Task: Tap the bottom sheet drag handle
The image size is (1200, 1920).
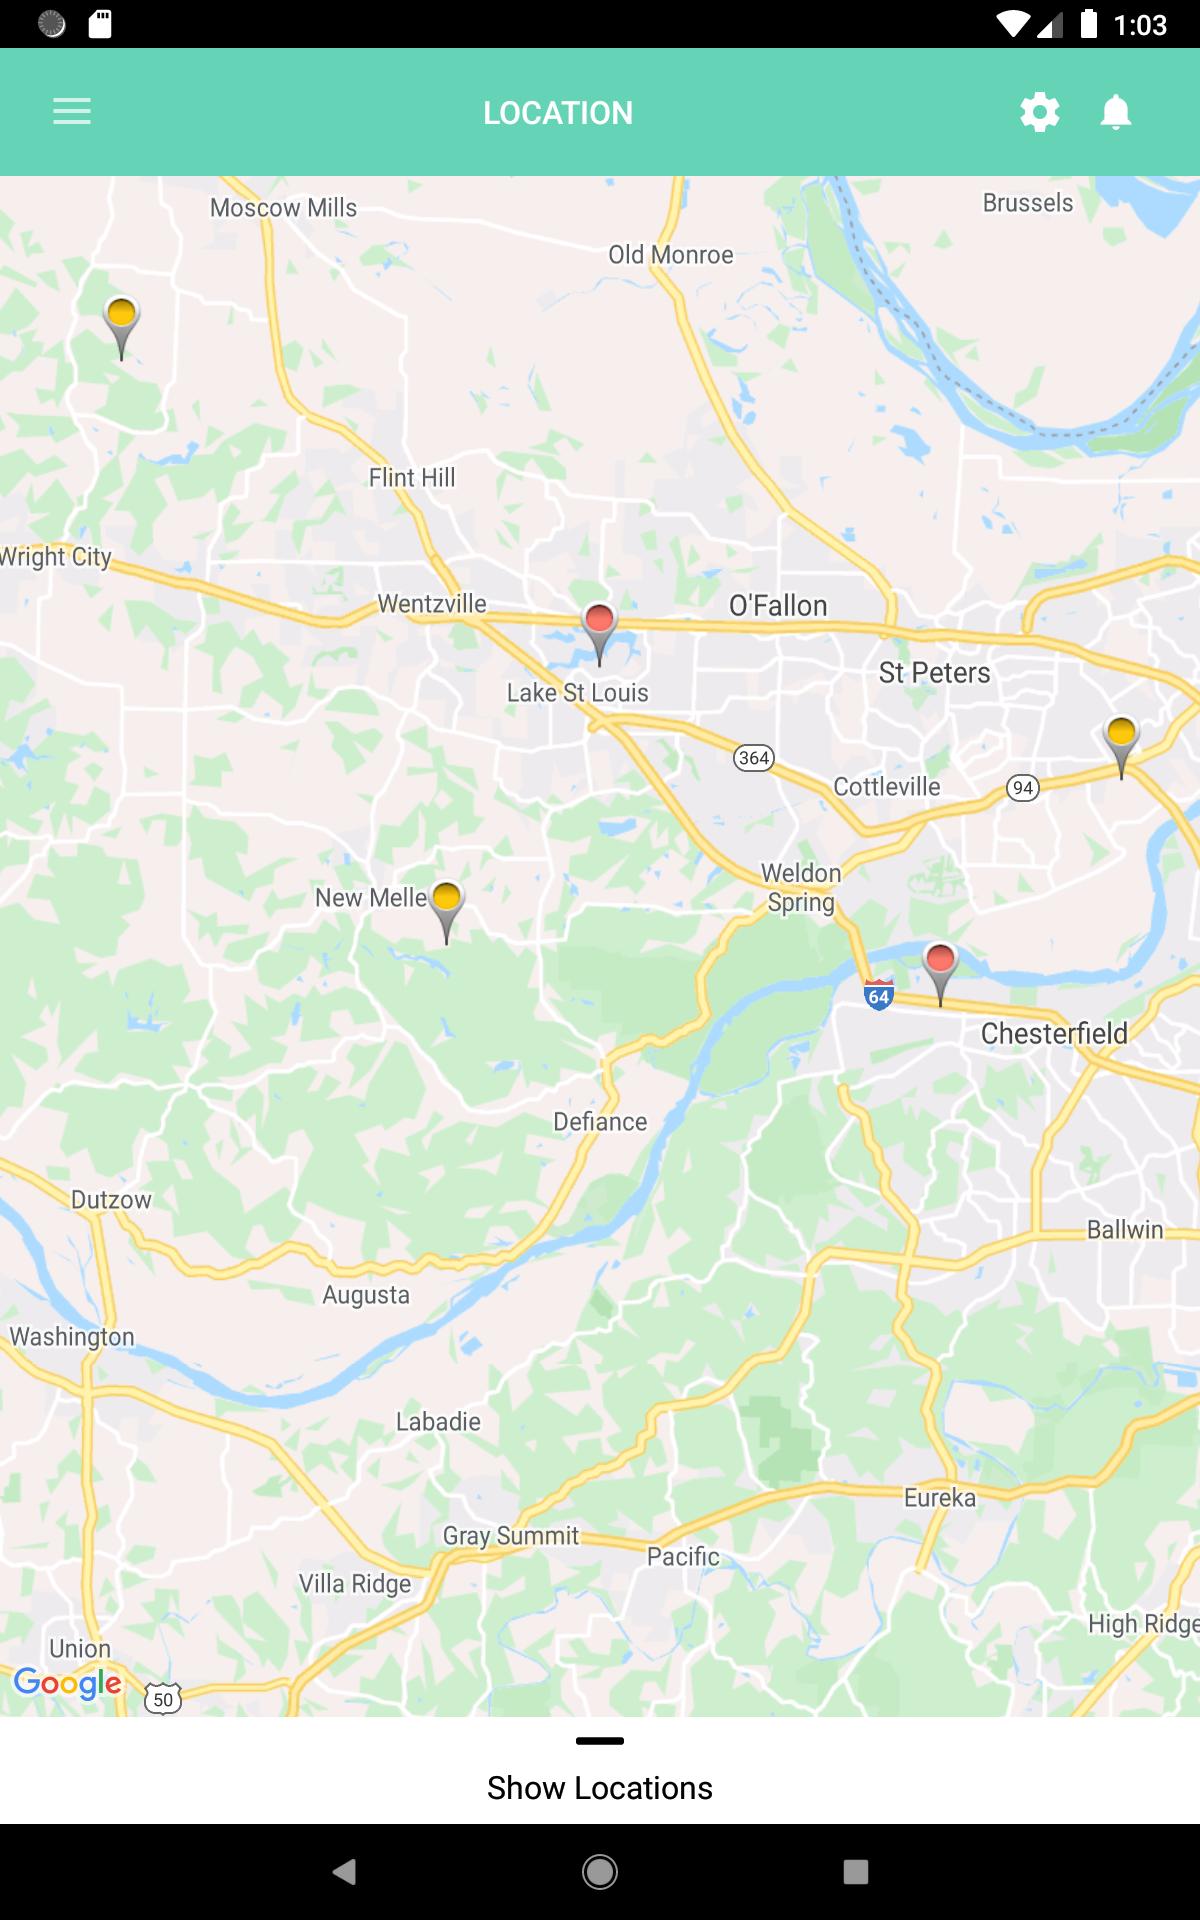Action: [600, 1741]
